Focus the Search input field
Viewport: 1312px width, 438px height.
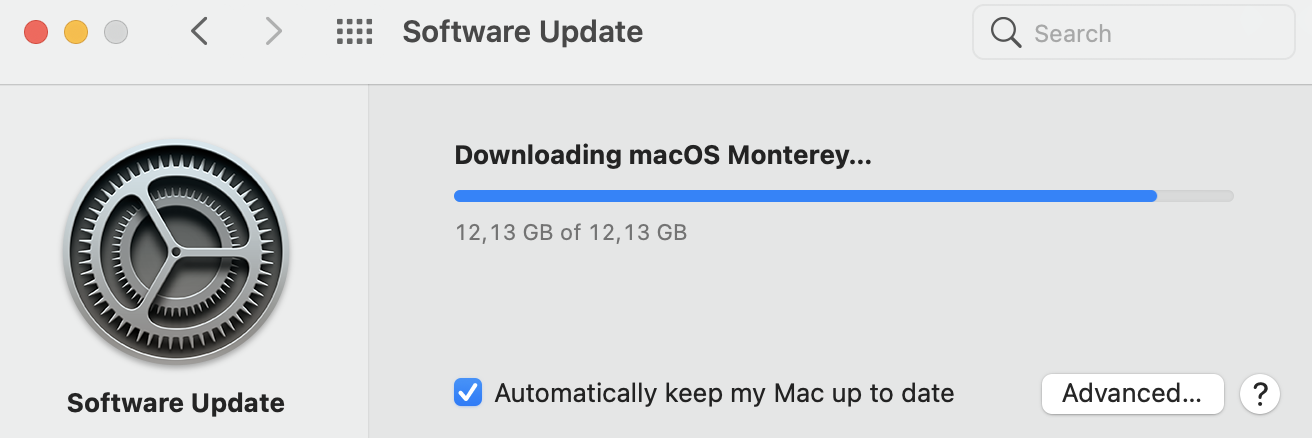click(x=1133, y=33)
